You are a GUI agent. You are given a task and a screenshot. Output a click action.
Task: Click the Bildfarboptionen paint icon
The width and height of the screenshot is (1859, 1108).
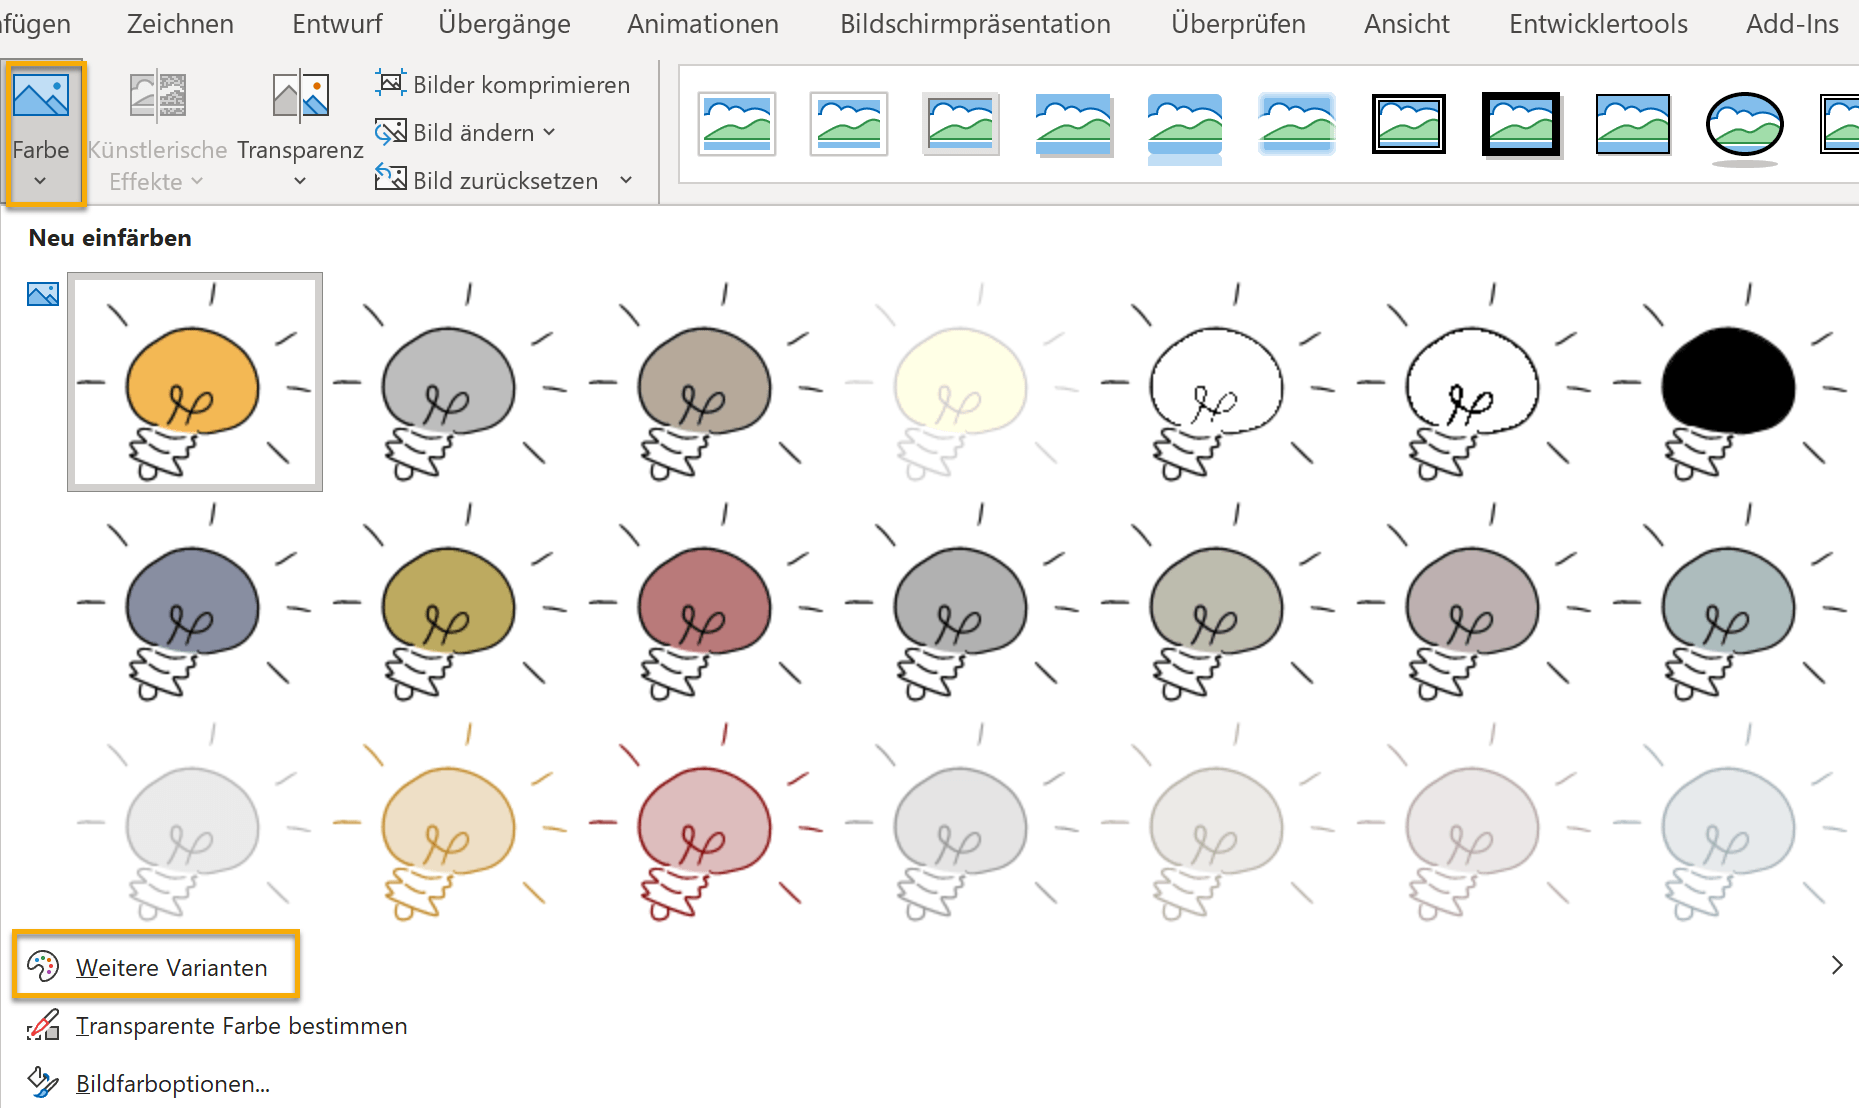(x=43, y=1082)
